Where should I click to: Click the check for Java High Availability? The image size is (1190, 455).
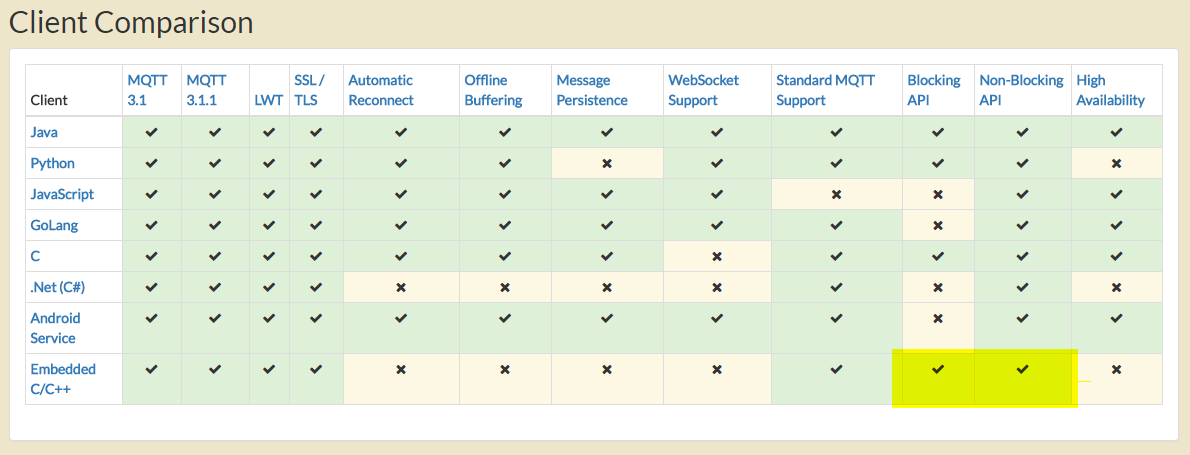pyautogui.click(x=1116, y=132)
